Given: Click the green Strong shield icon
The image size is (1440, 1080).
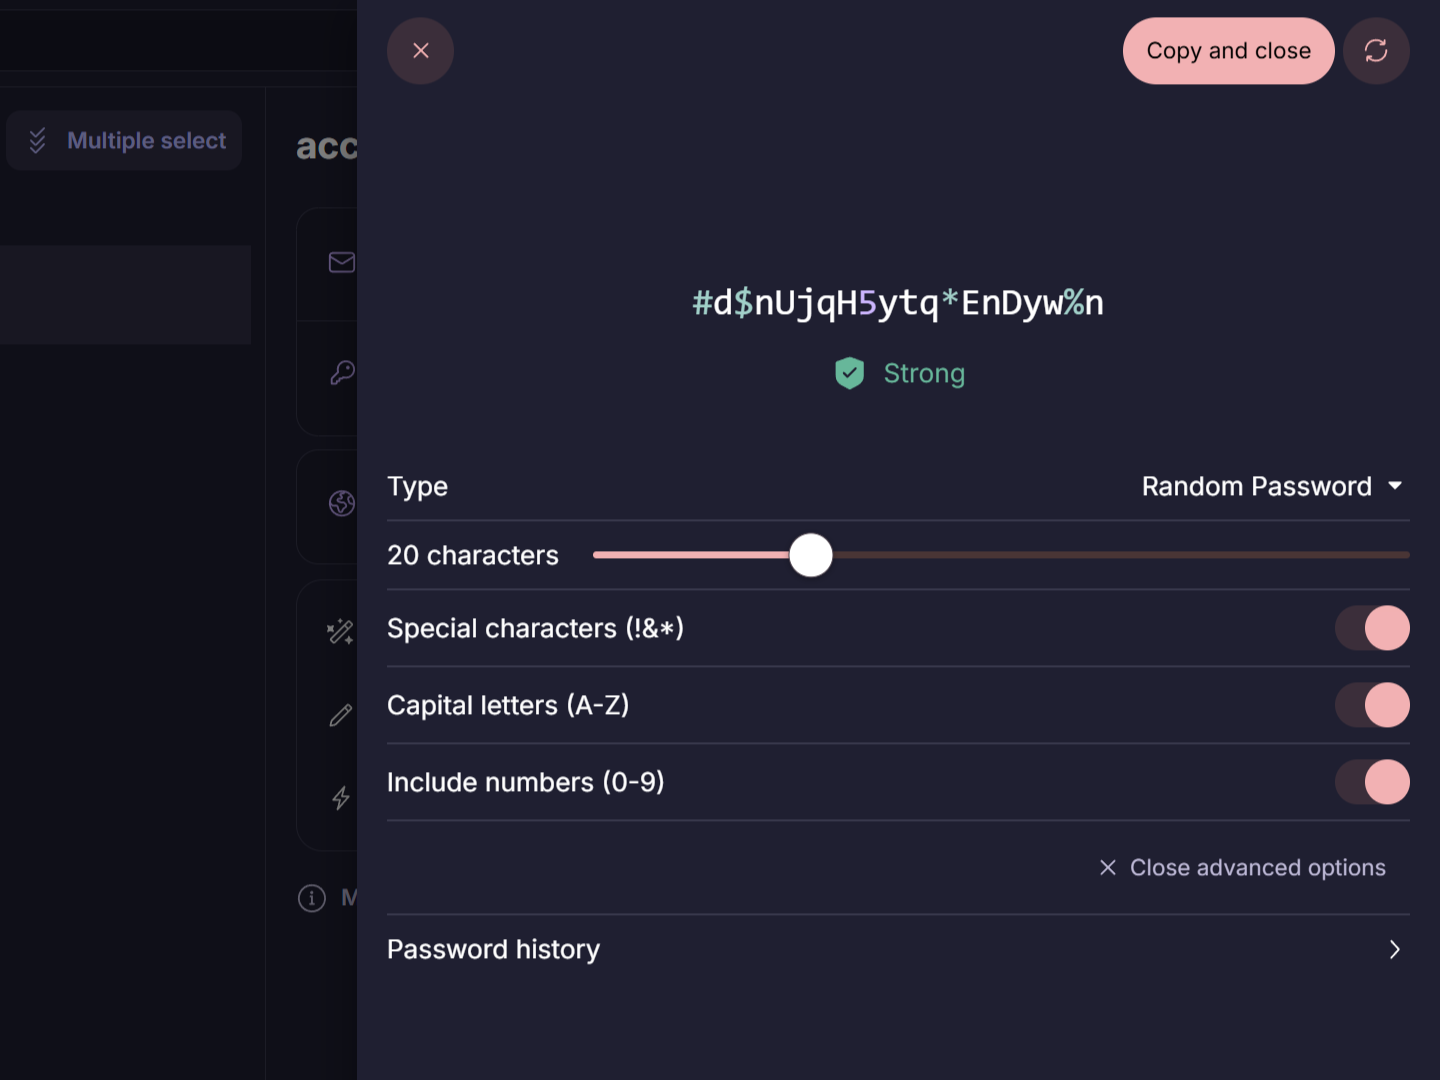Looking at the screenshot, I should click(x=849, y=372).
